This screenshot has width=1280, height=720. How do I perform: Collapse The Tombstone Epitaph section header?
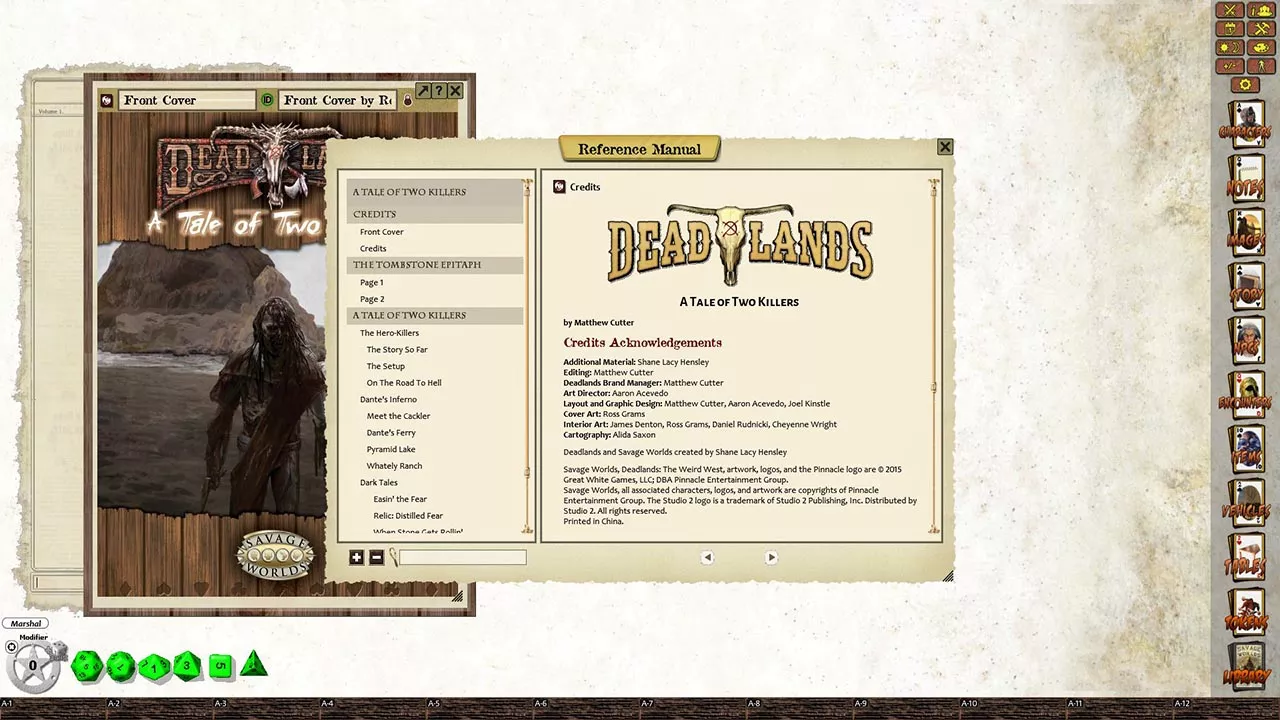tap(434, 265)
